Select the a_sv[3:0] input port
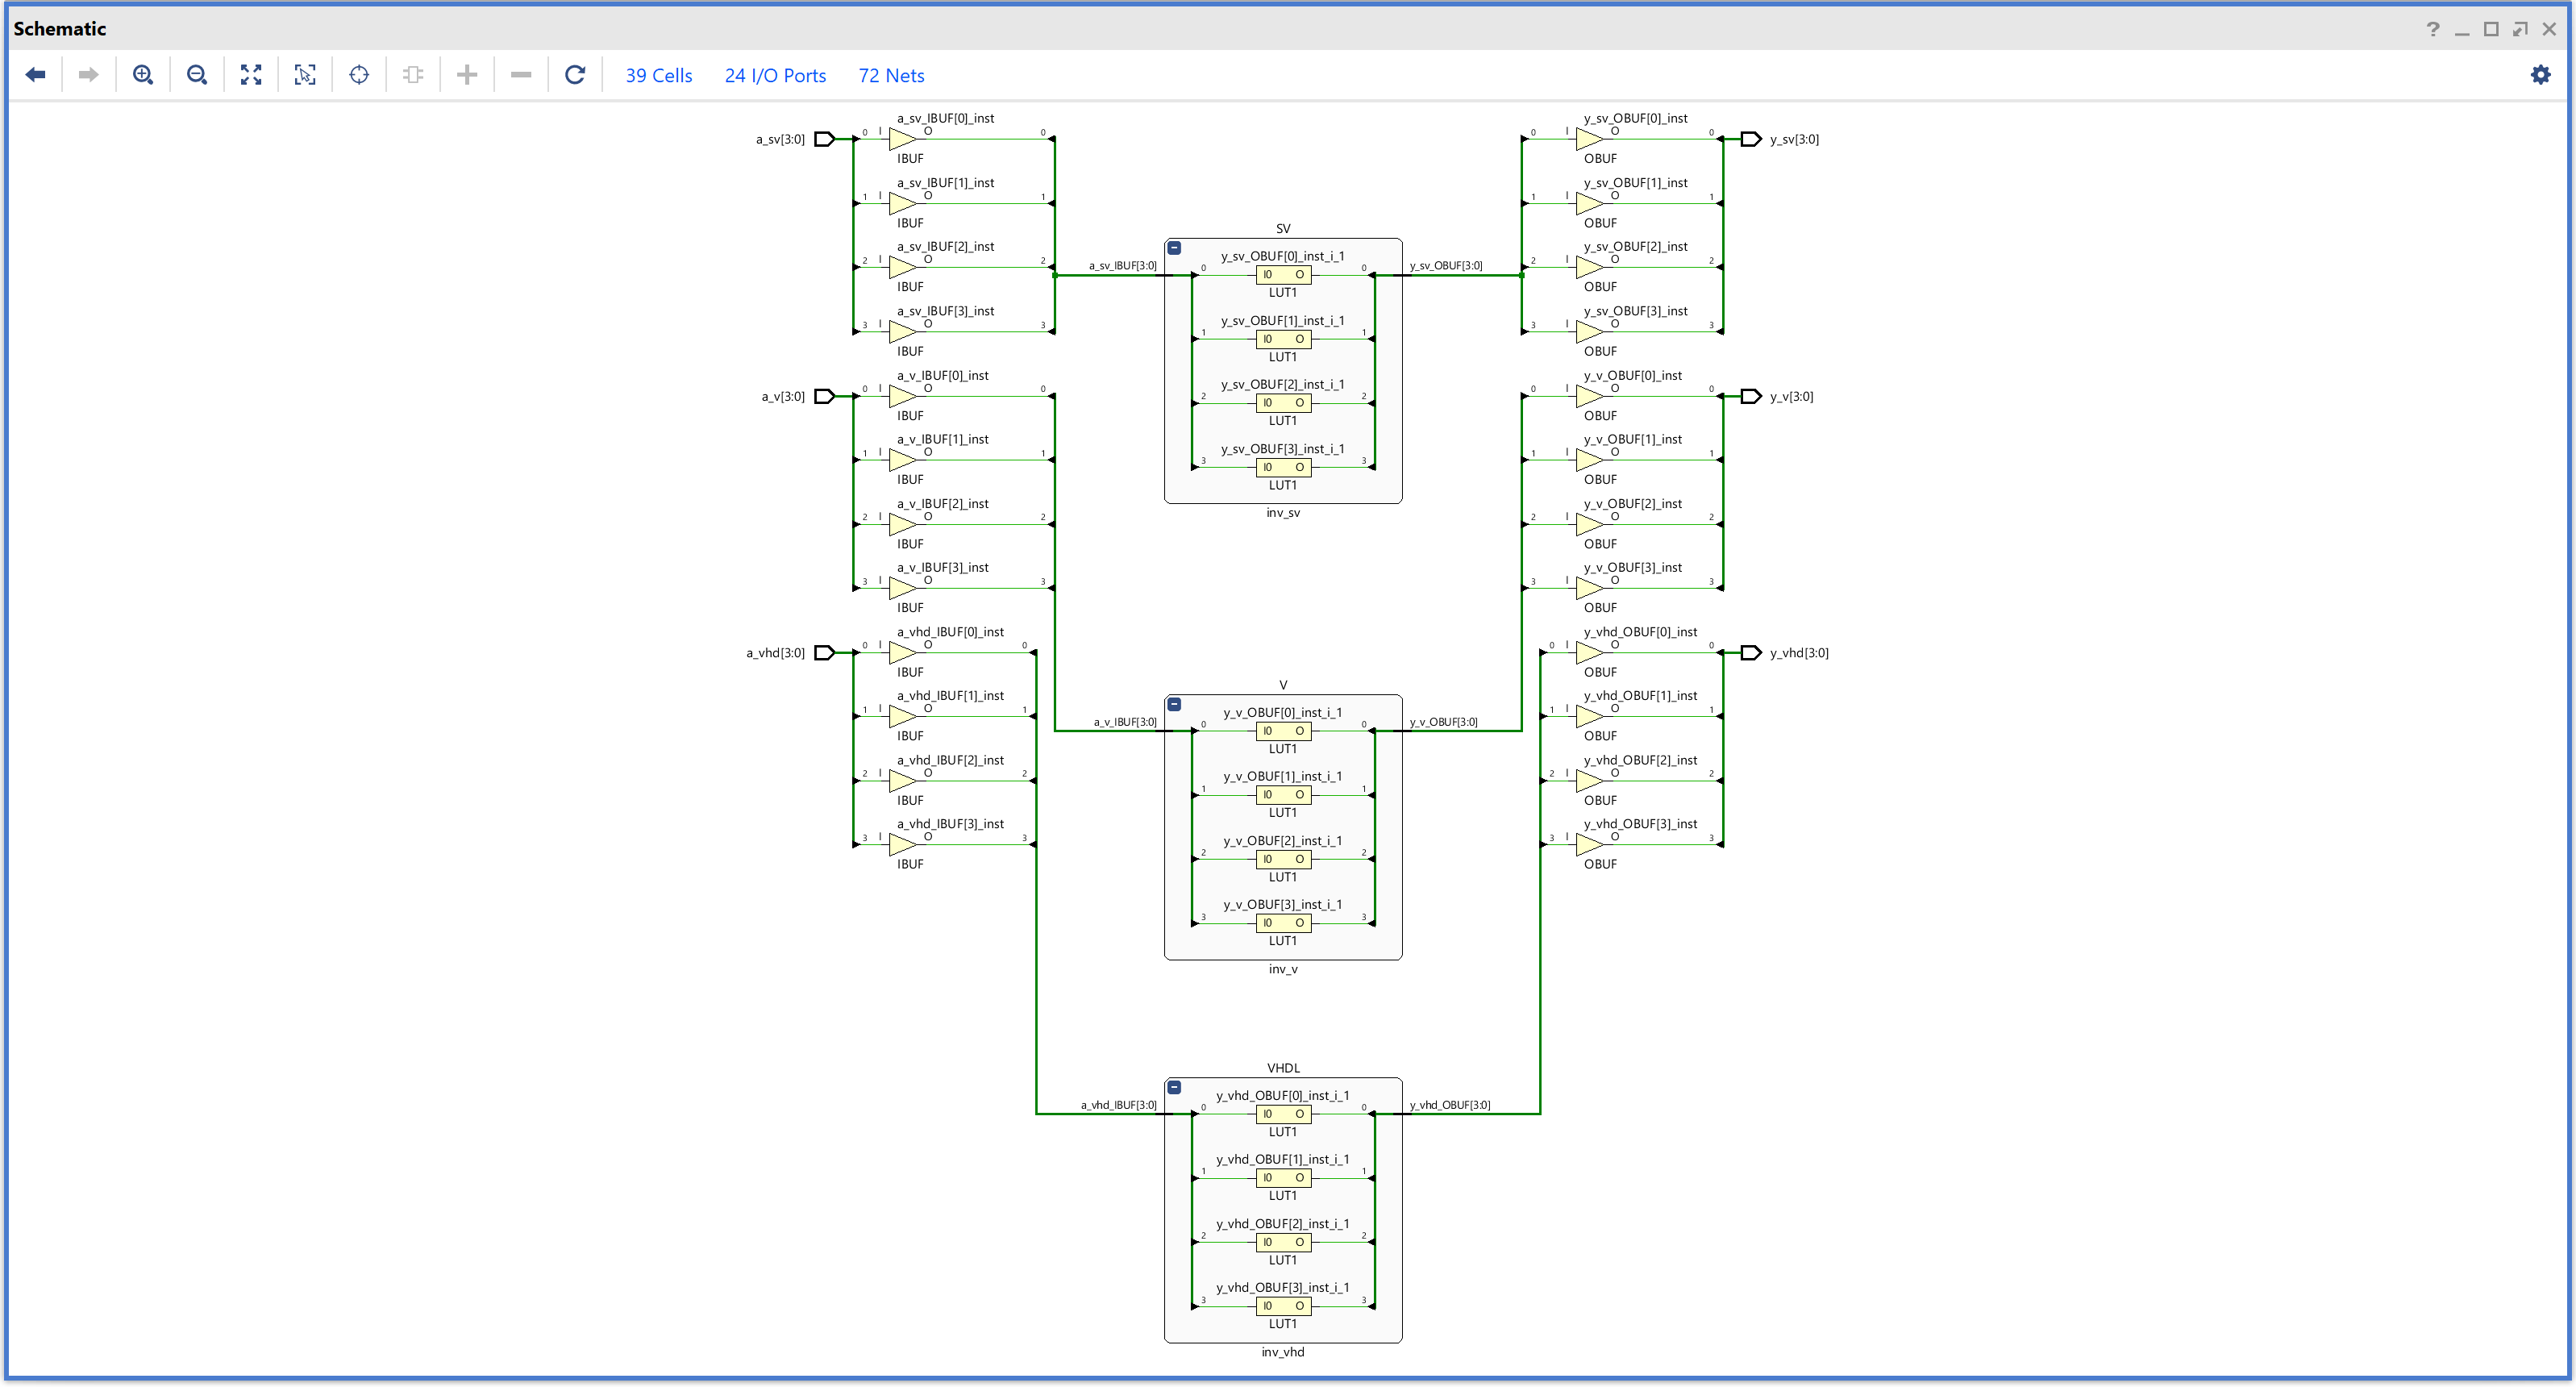The image size is (2576, 1387). point(824,139)
